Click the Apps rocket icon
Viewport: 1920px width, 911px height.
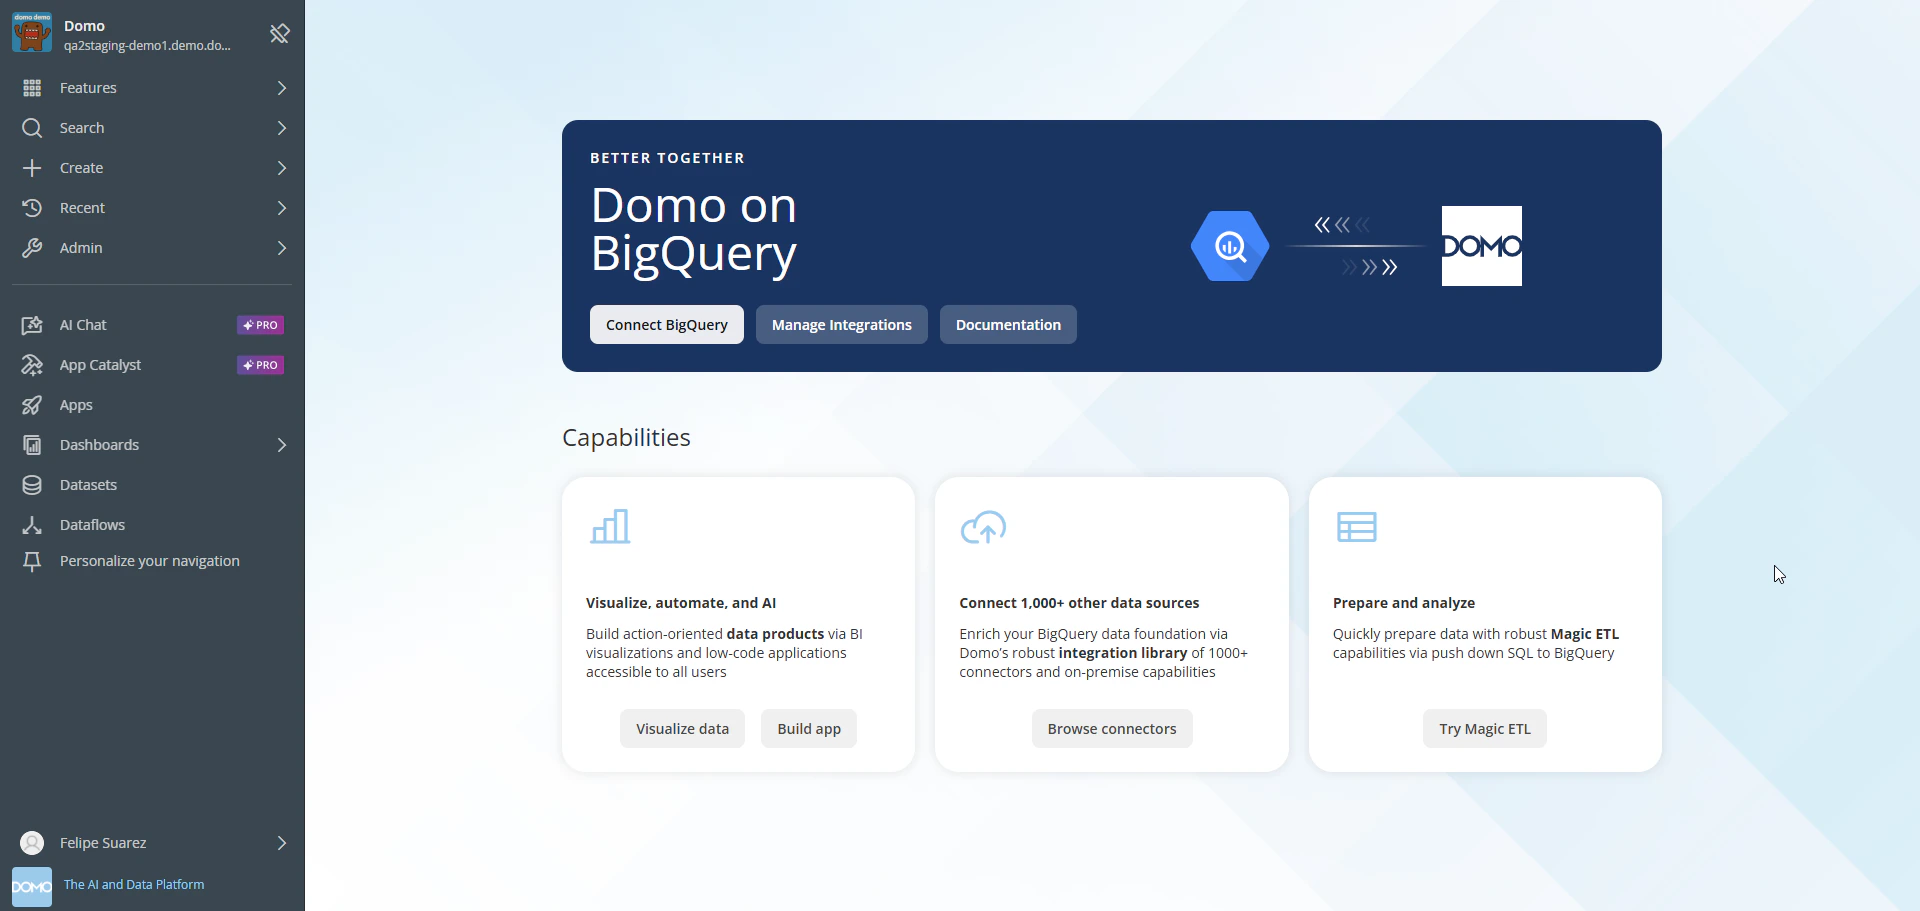click(x=32, y=405)
